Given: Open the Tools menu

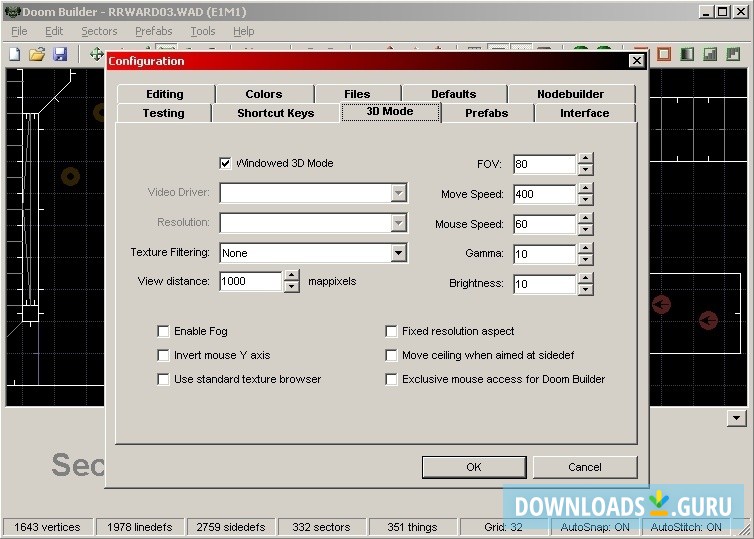Looking at the screenshot, I should pos(202,31).
